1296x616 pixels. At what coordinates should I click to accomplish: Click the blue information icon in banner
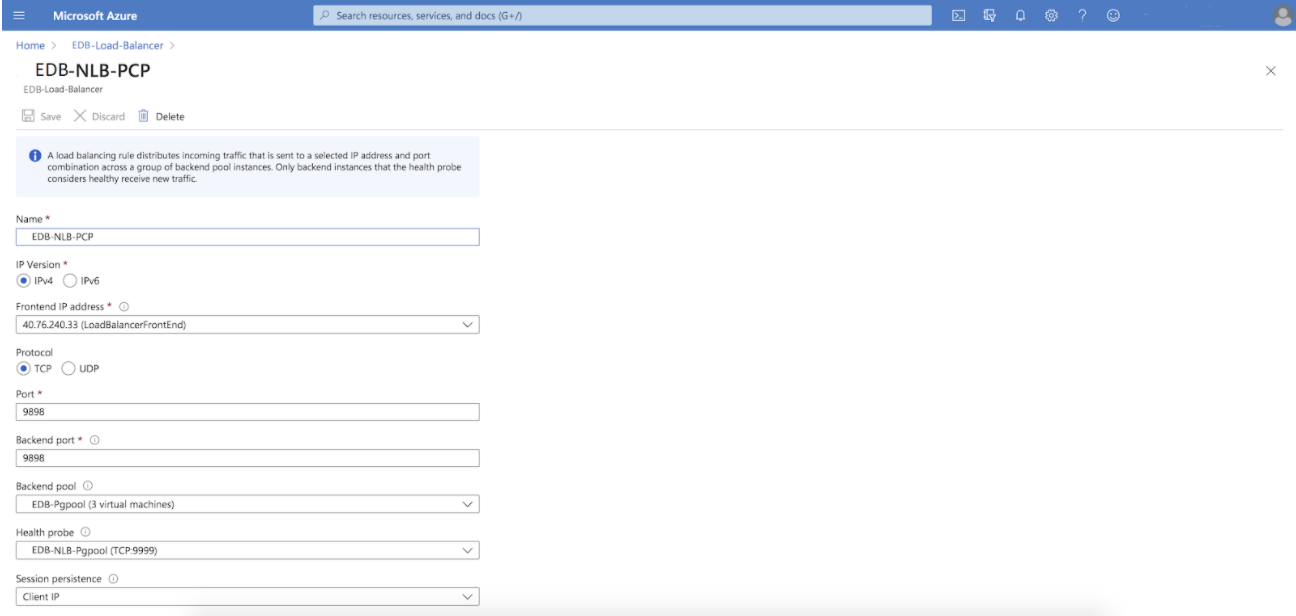point(35,156)
